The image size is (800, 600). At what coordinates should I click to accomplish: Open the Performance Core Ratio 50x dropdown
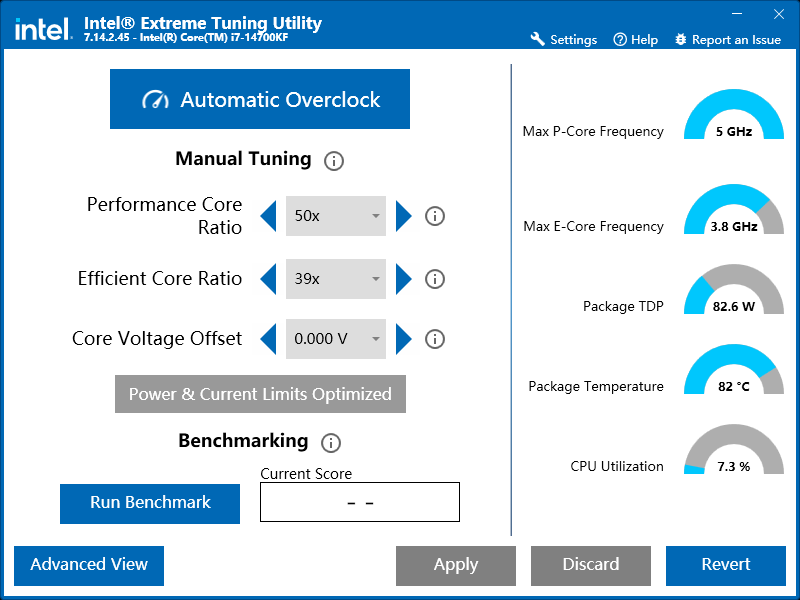pos(336,216)
